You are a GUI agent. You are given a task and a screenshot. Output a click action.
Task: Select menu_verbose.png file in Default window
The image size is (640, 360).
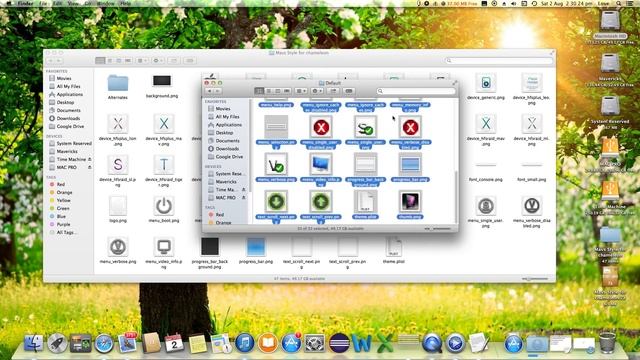point(276,164)
